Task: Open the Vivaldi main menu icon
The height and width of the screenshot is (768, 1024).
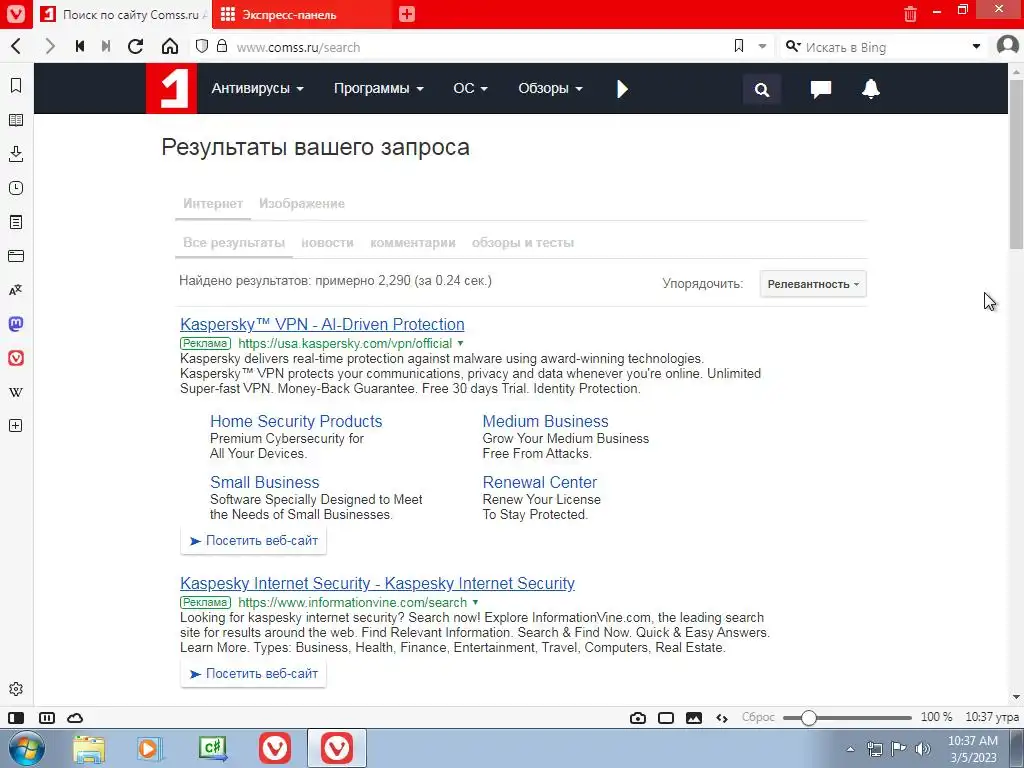Action: coord(16,14)
